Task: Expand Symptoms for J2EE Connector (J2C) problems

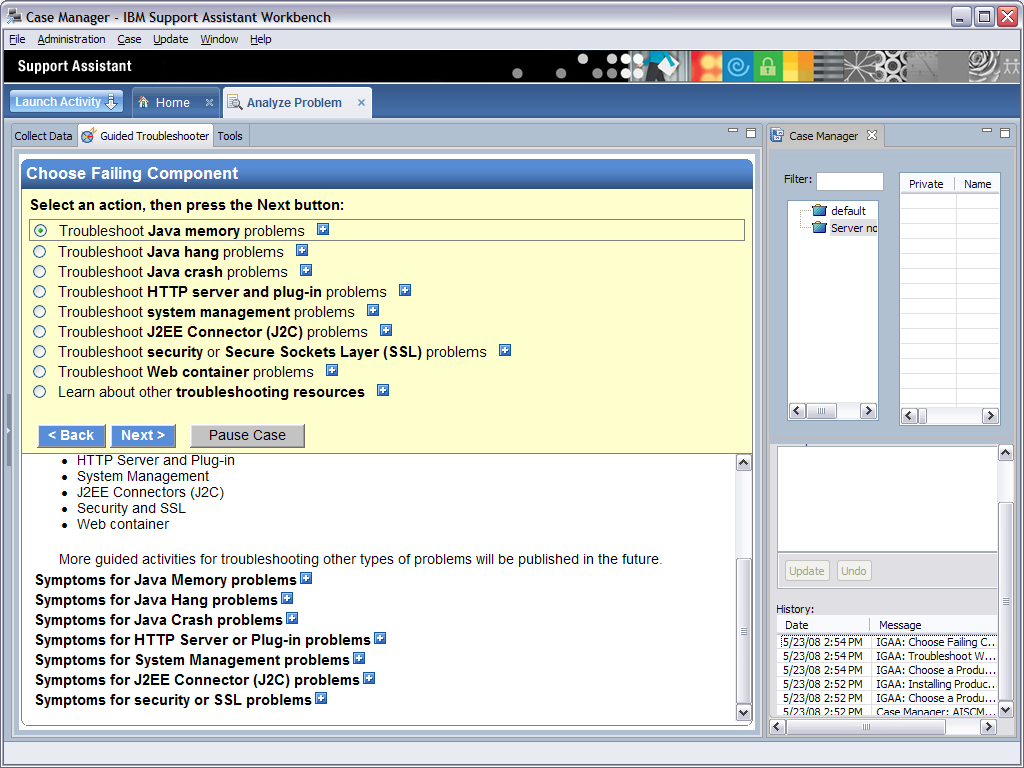Action: 369,679
